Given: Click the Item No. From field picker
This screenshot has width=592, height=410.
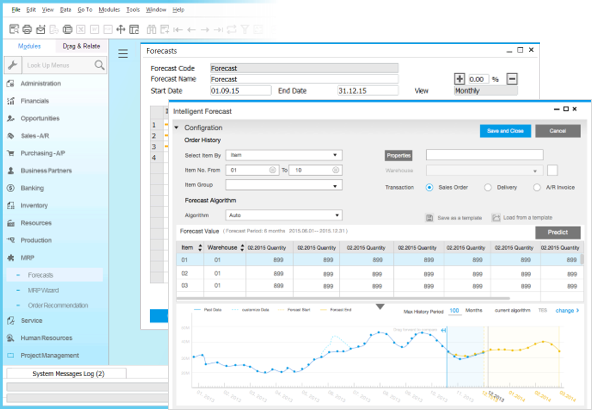Looking at the screenshot, I should pyautogui.click(x=272, y=170).
